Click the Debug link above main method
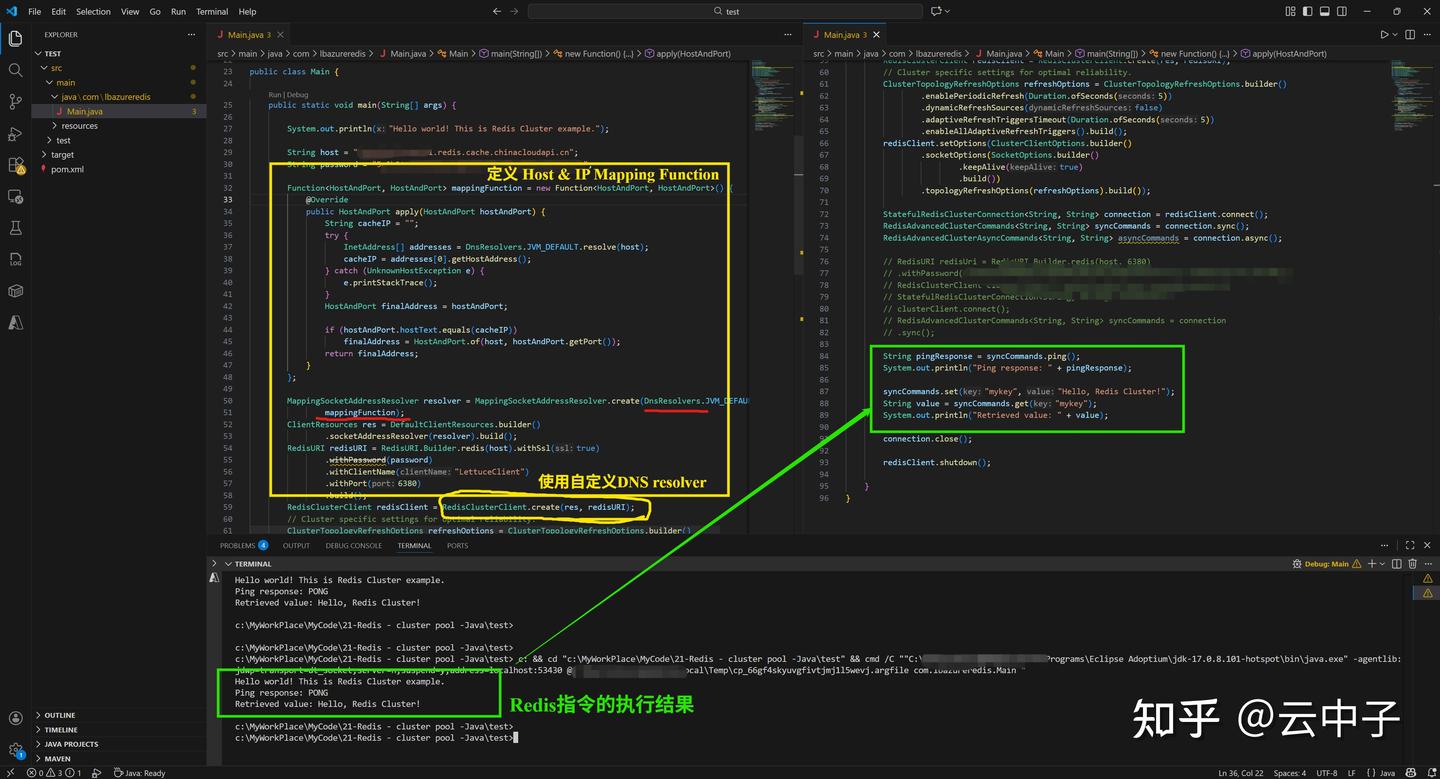Image resolution: width=1440 pixels, height=779 pixels. (297, 94)
